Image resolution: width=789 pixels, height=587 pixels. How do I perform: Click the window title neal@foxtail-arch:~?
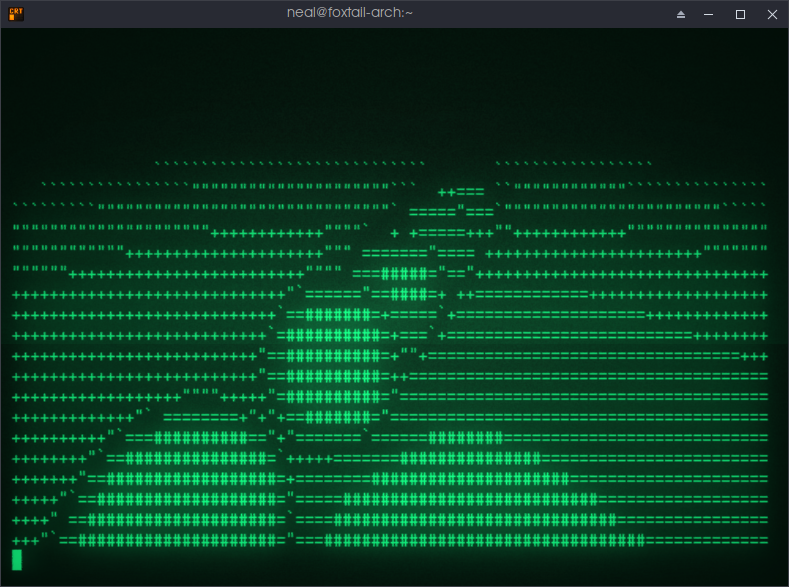350,13
